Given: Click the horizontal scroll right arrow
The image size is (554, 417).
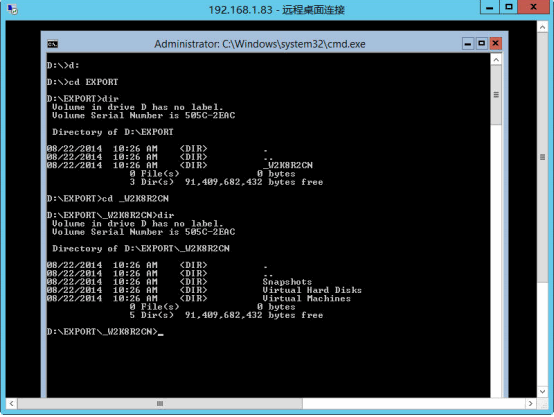Looking at the screenshot, I should [x=530, y=403].
